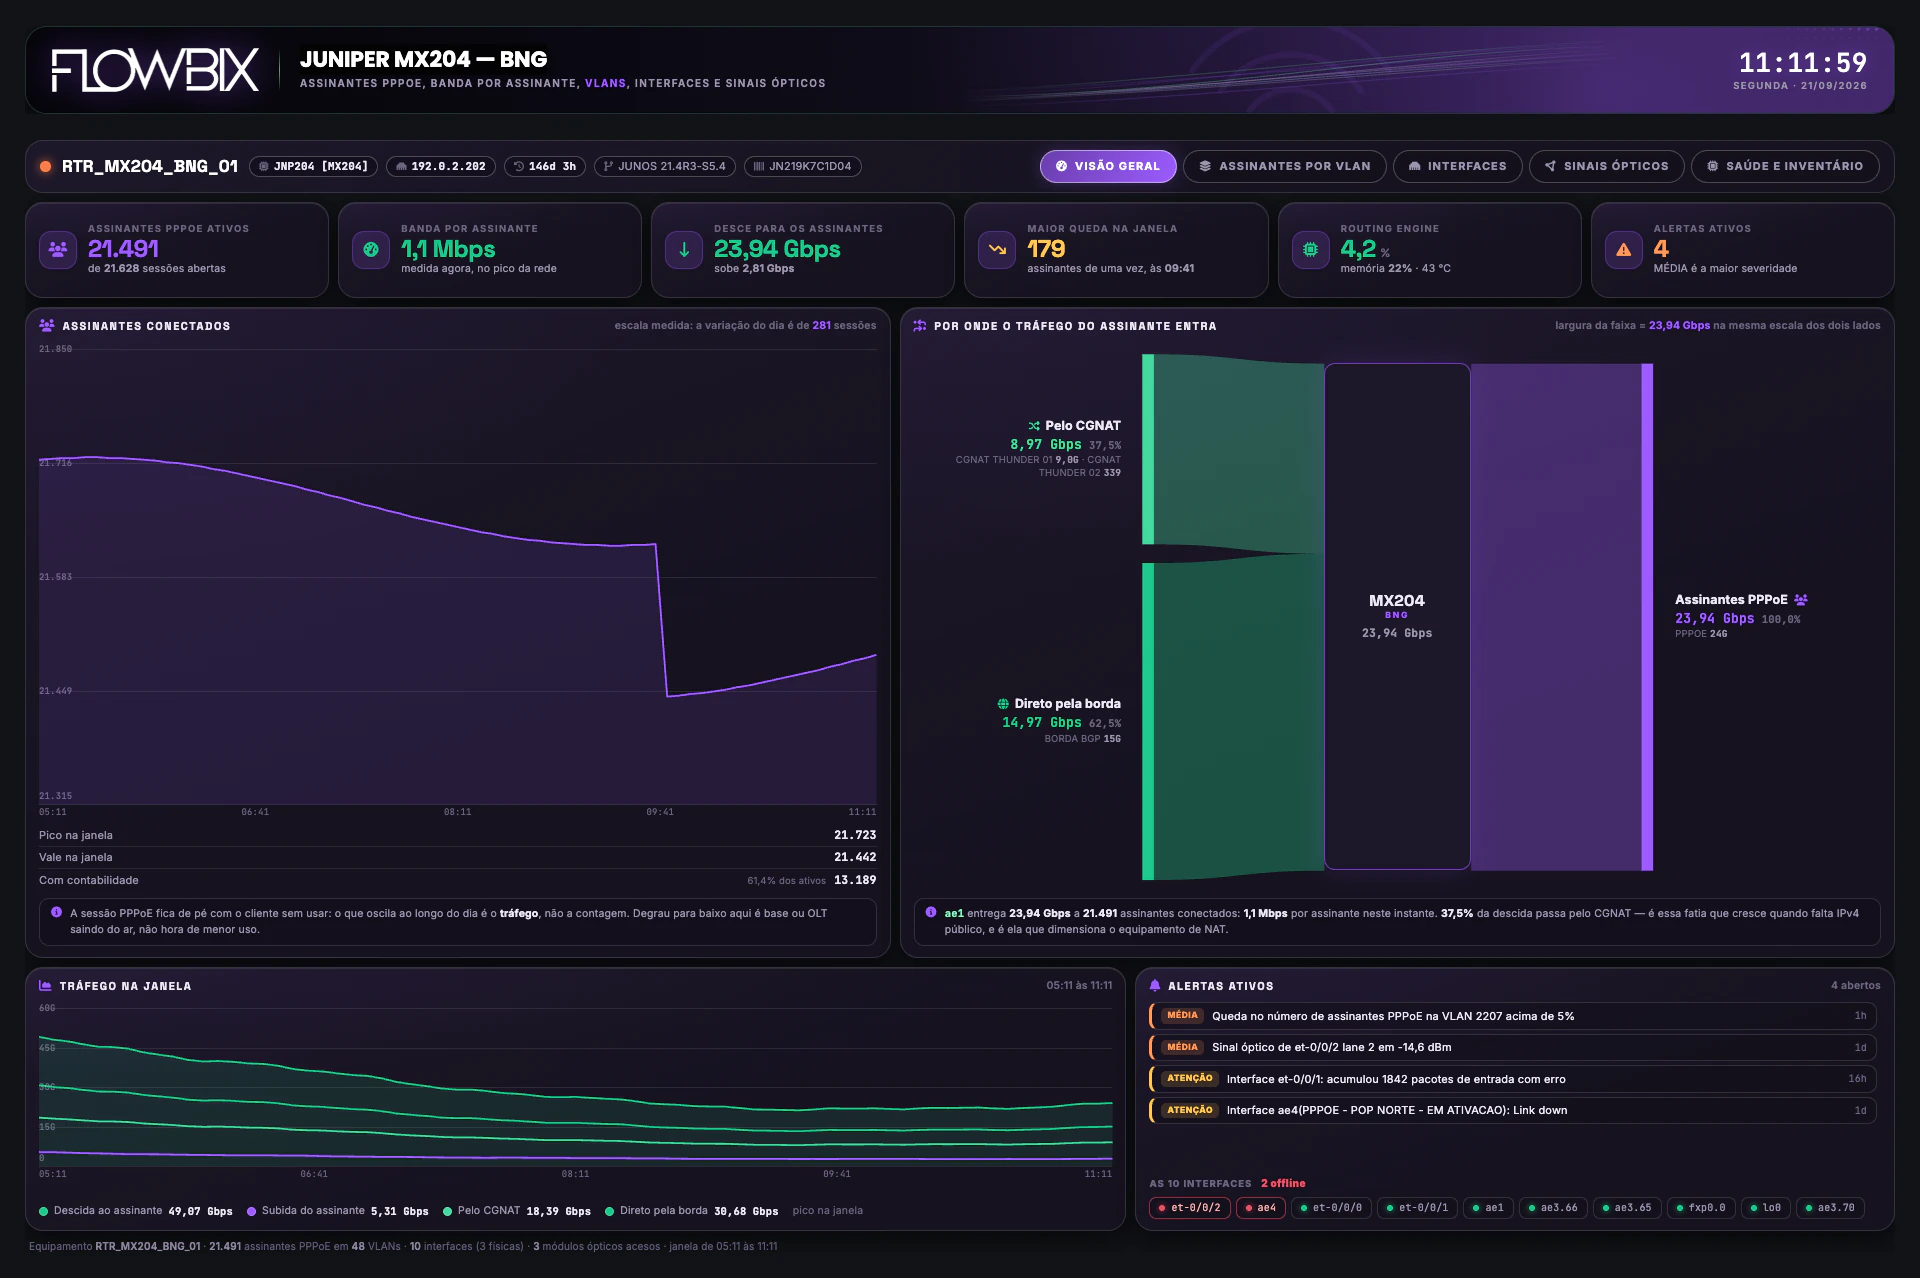
Task: Click the Pico na janela 21.723 value
Action: pyautogui.click(x=855, y=835)
